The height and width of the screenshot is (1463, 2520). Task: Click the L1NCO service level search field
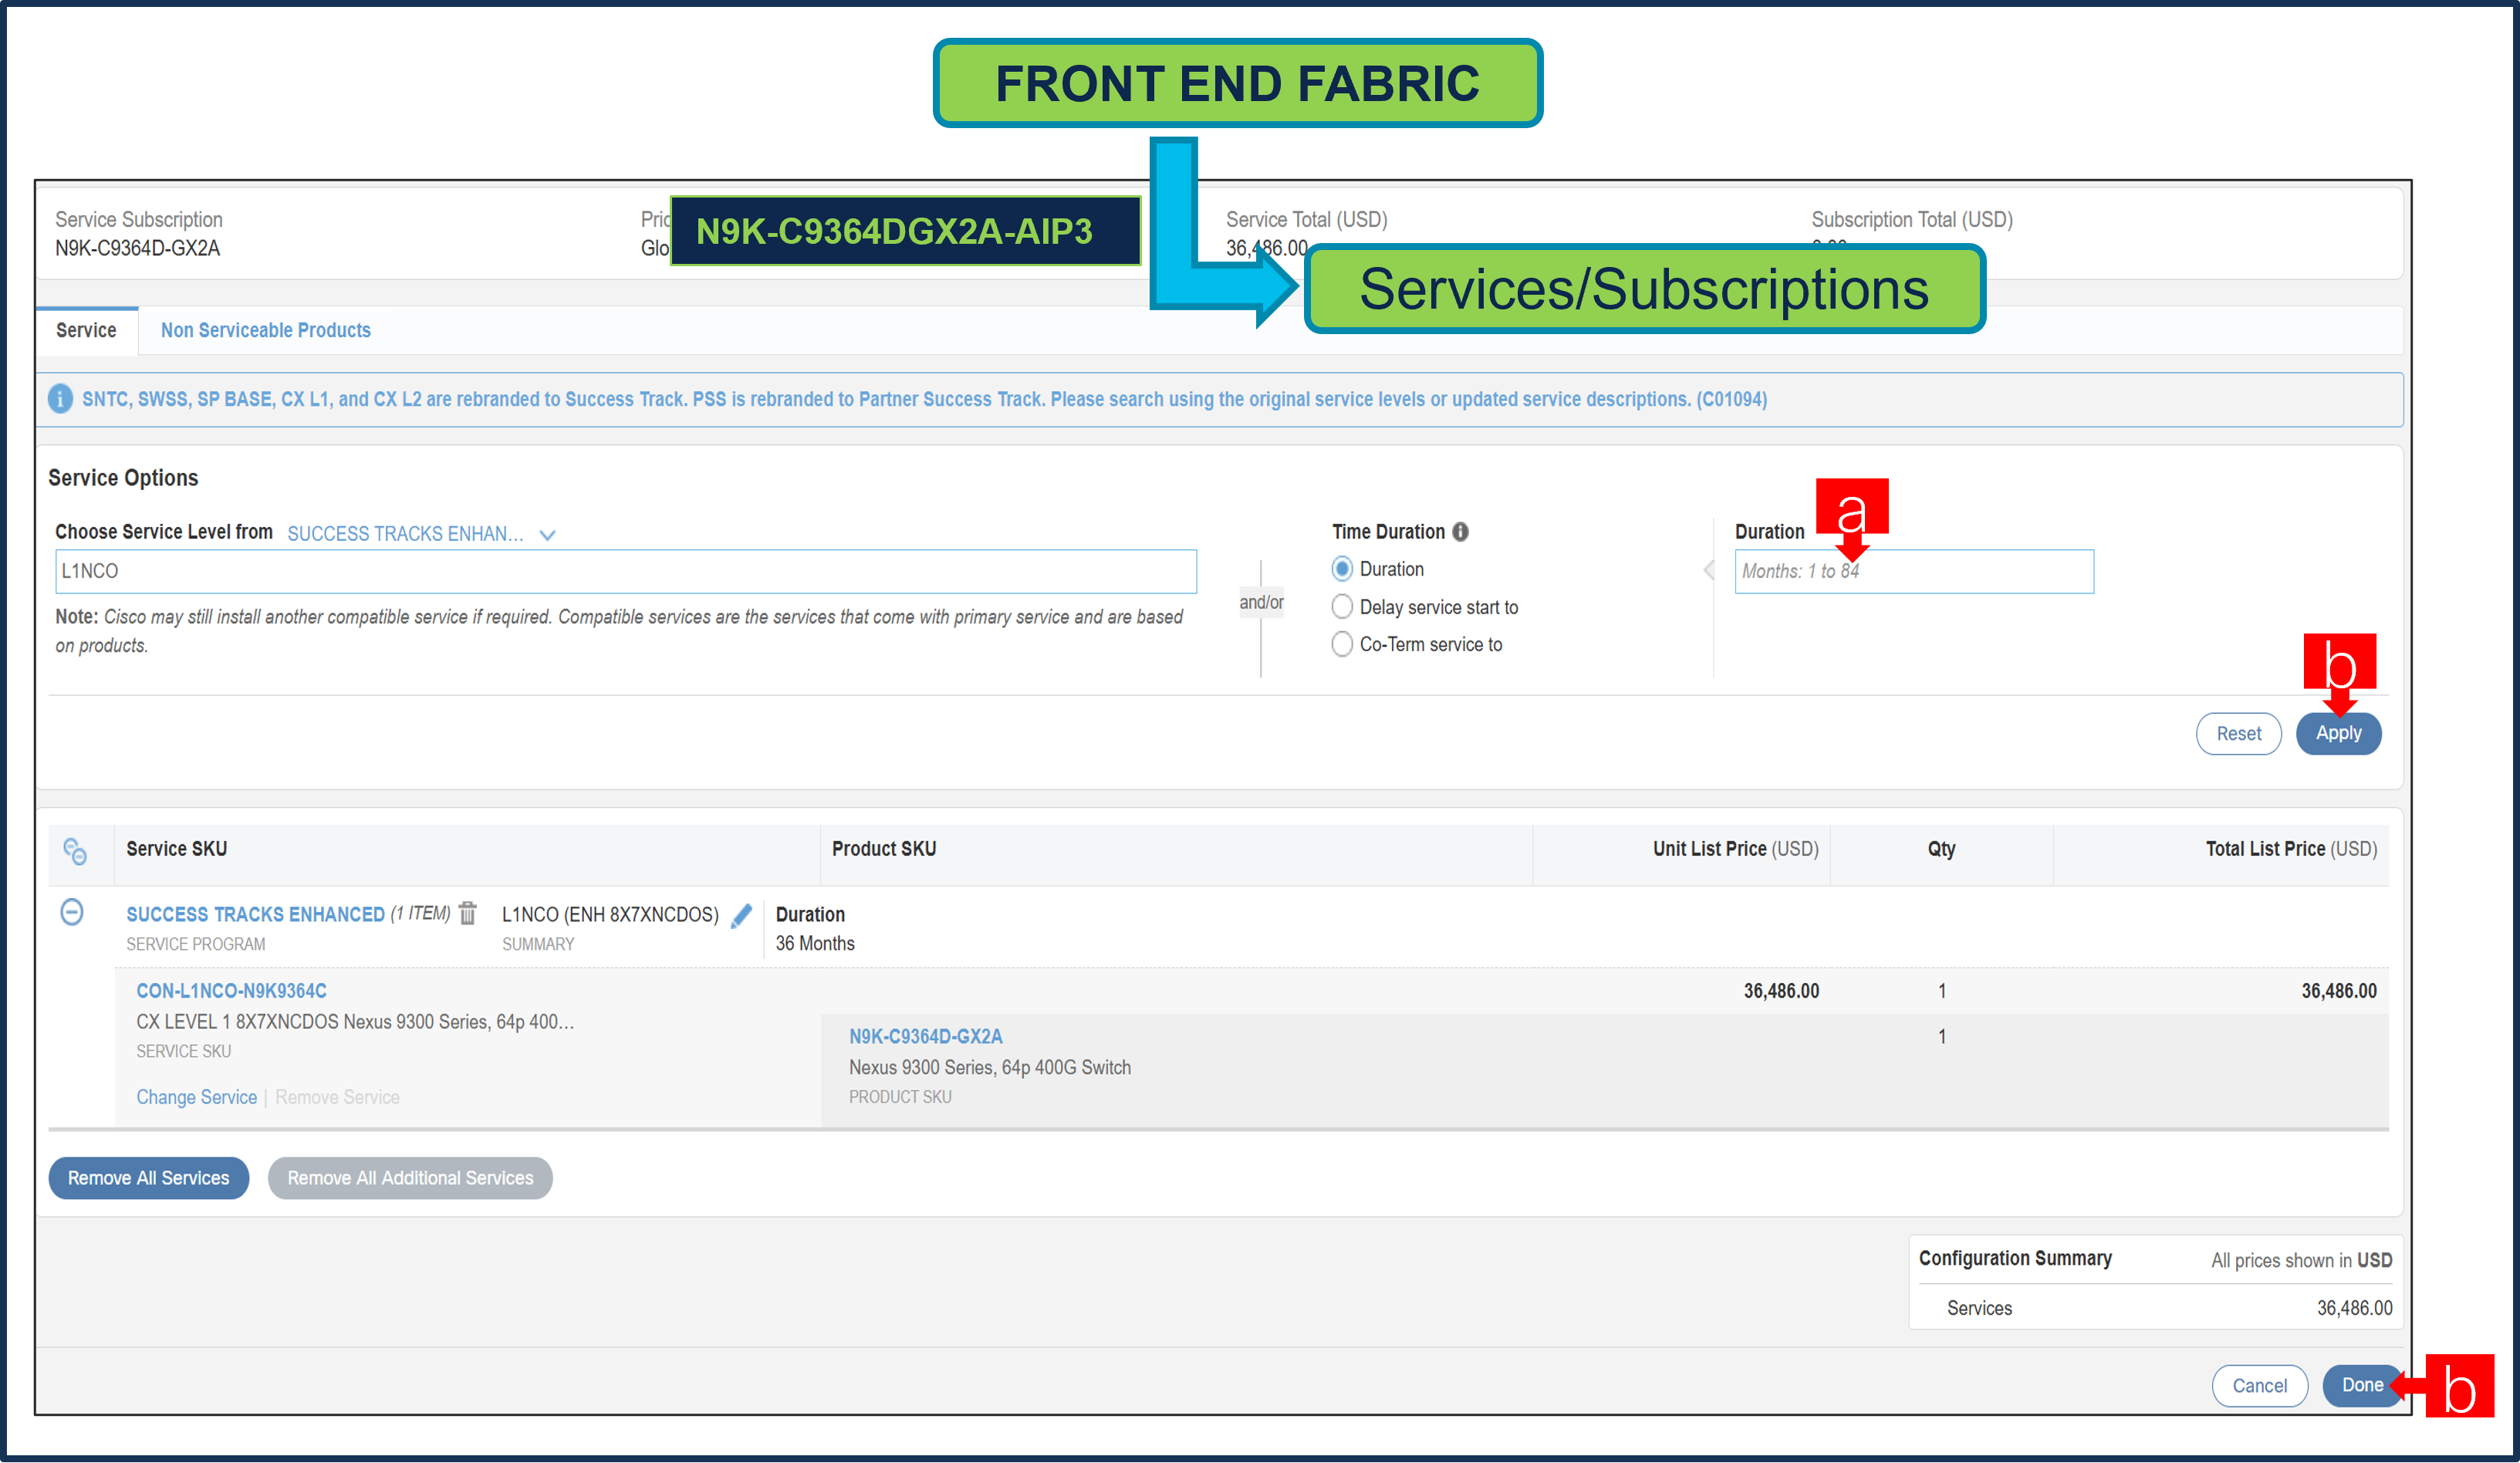[625, 571]
